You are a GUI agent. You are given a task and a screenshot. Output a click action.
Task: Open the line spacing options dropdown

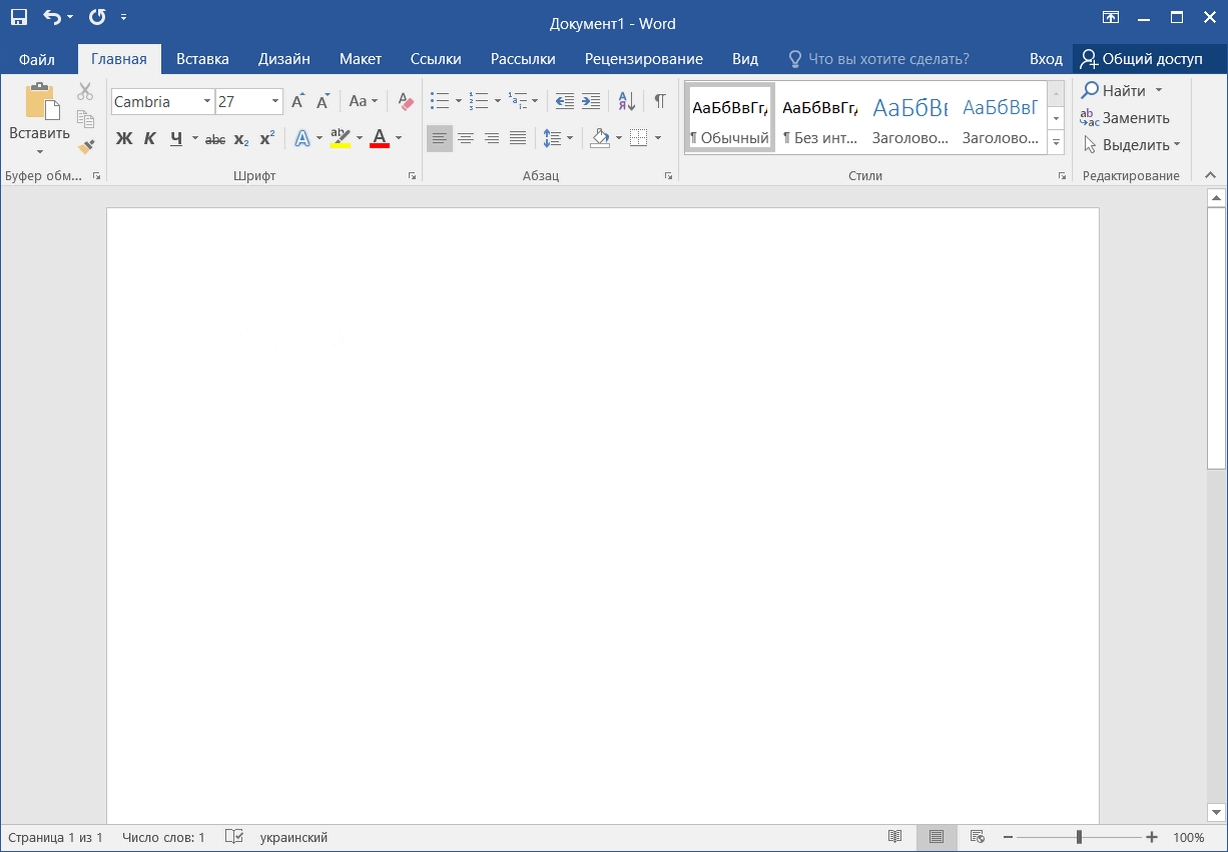pyautogui.click(x=569, y=138)
